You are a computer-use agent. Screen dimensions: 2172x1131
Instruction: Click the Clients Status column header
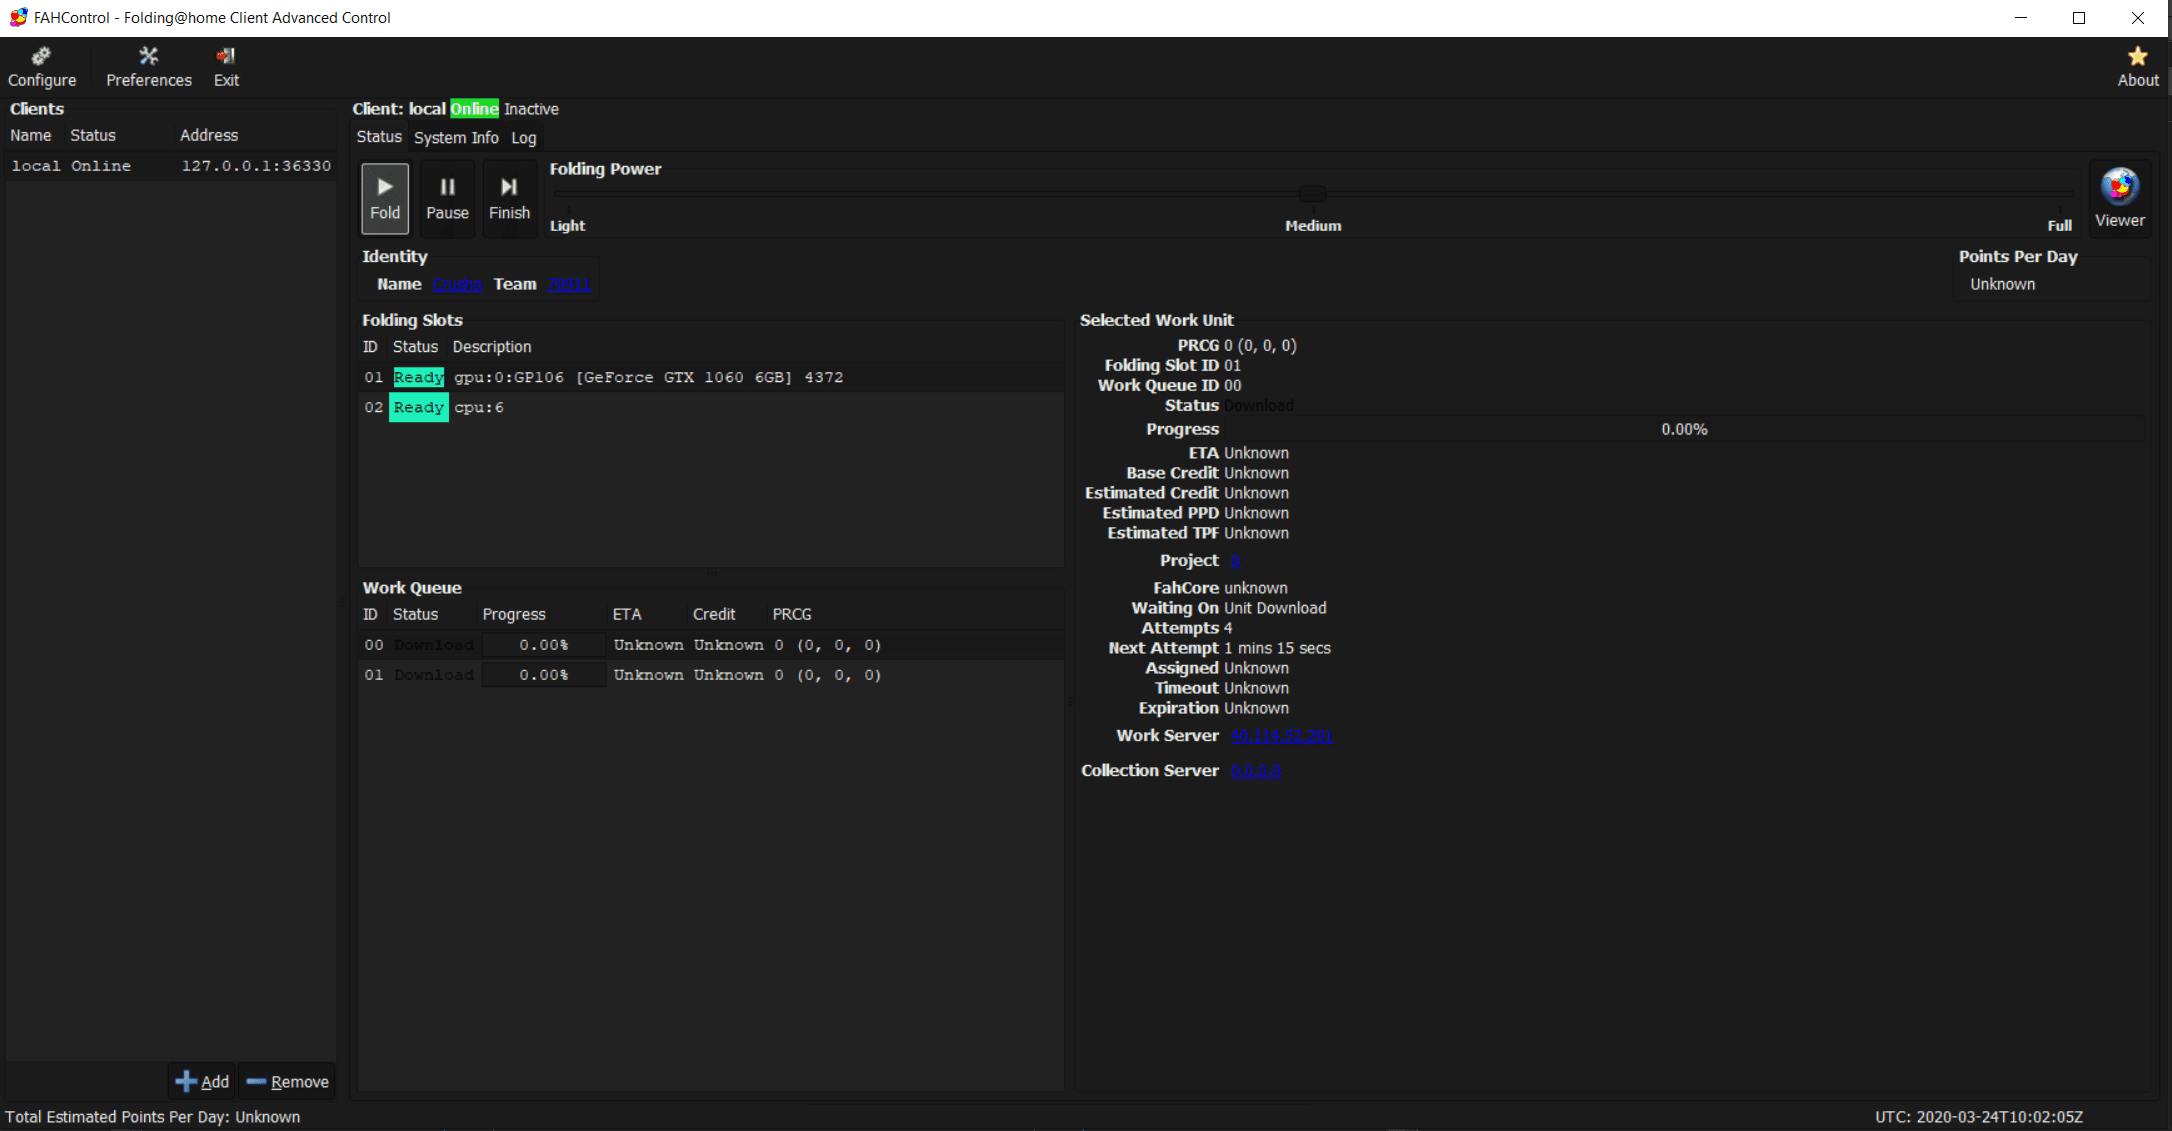coord(93,135)
